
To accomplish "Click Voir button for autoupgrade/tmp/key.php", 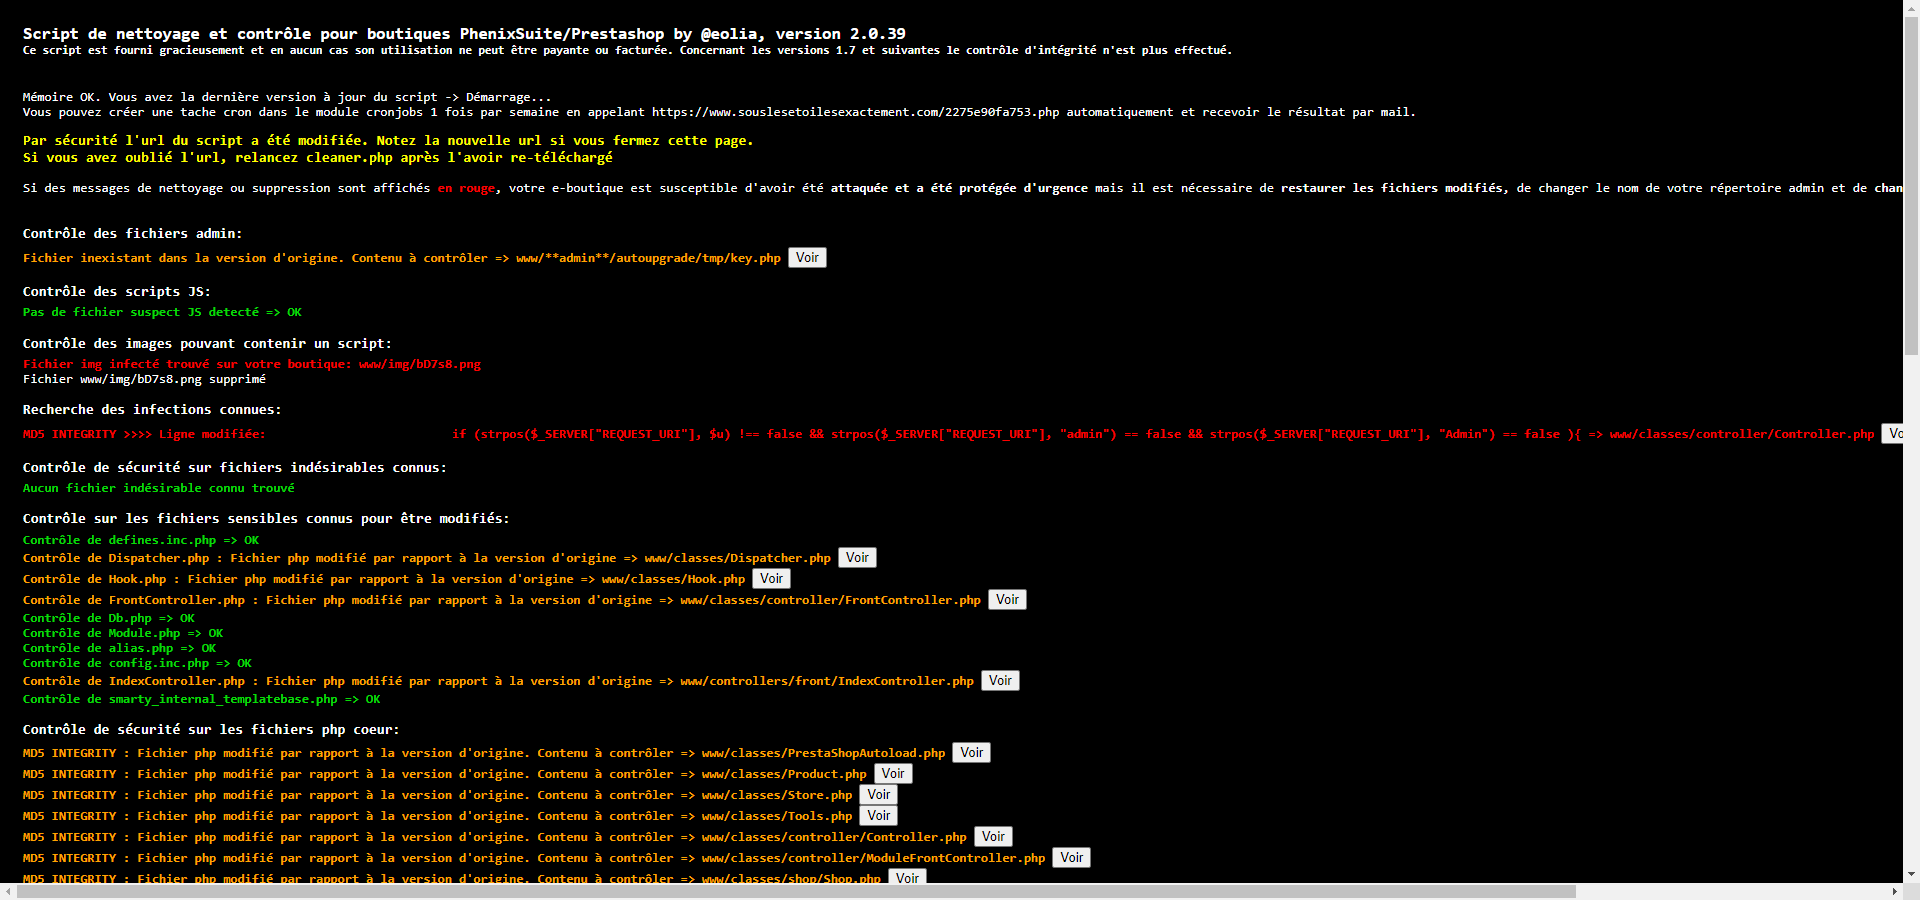I will (807, 258).
